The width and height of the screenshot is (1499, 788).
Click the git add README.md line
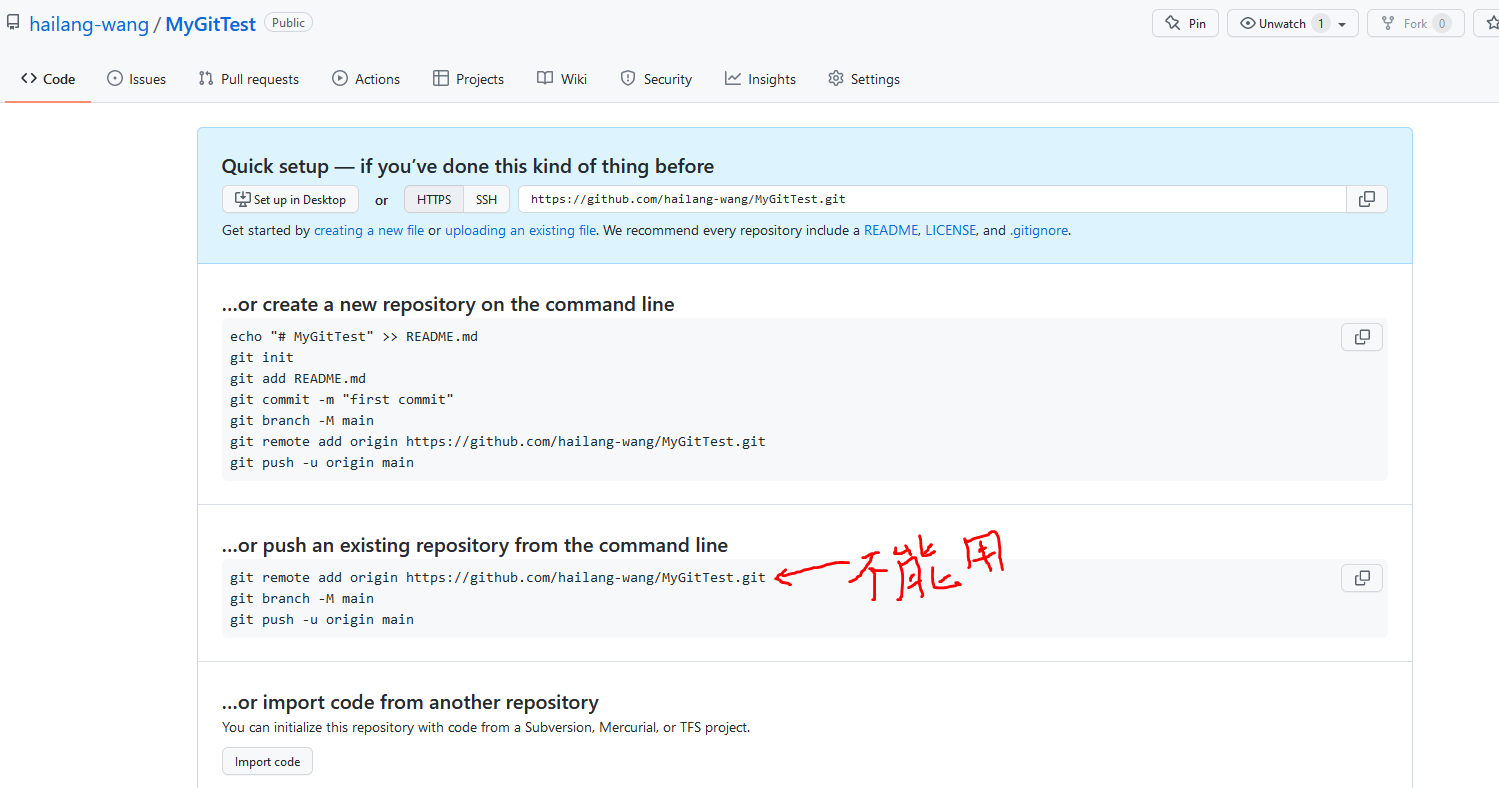pos(298,379)
